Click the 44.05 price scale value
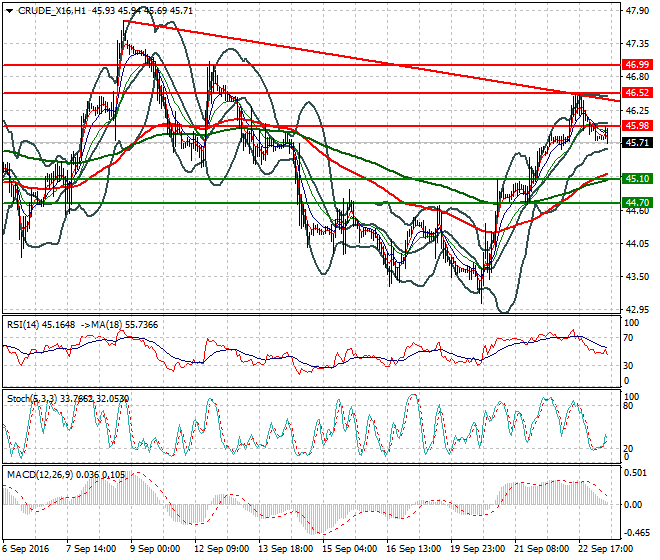Viewport: 660px width, 560px height. pos(637,243)
